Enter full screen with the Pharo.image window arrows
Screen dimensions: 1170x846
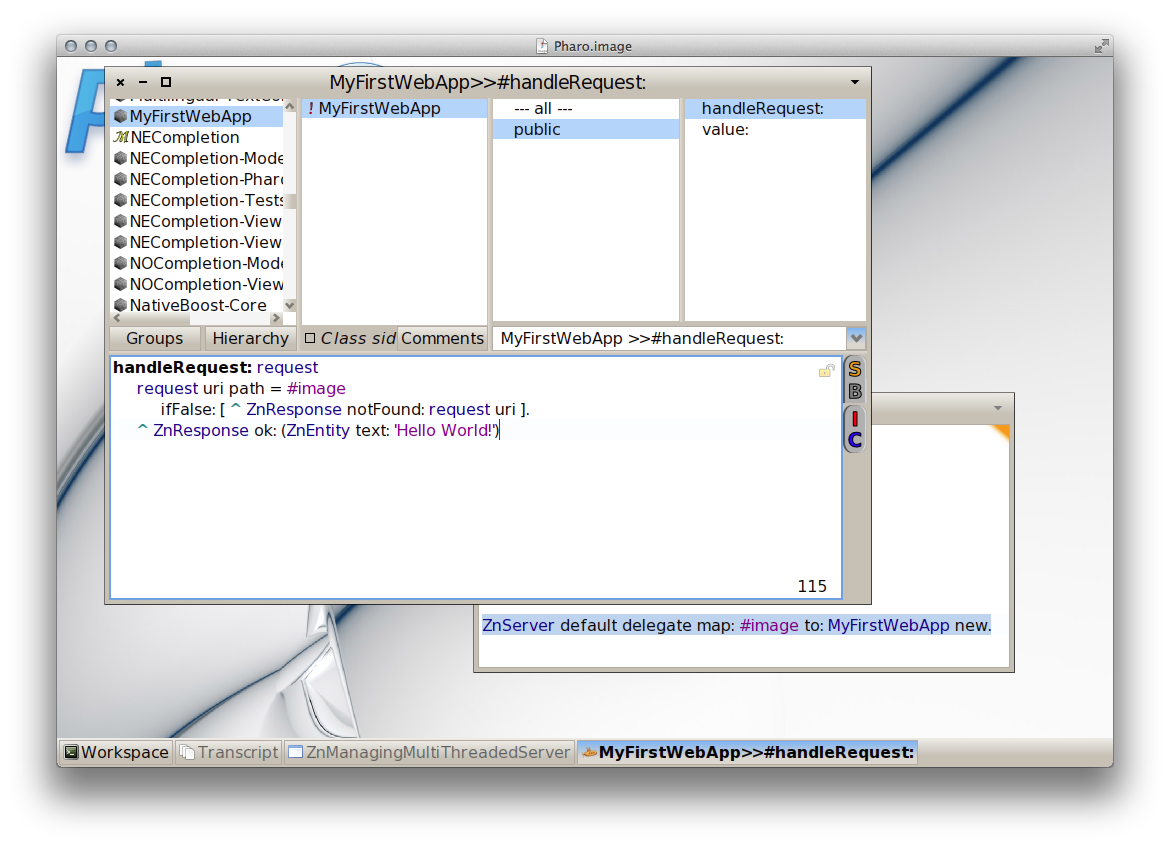pyautogui.click(x=1101, y=46)
